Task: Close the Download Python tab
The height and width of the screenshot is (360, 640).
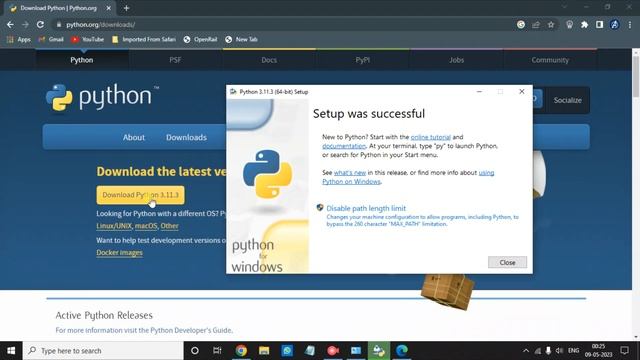Action: [x=109, y=8]
